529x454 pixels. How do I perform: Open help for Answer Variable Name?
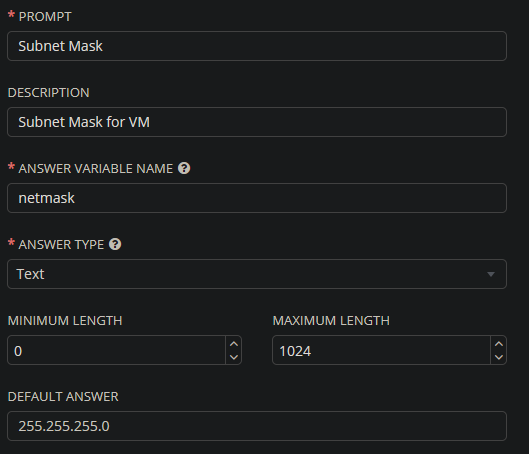184,168
